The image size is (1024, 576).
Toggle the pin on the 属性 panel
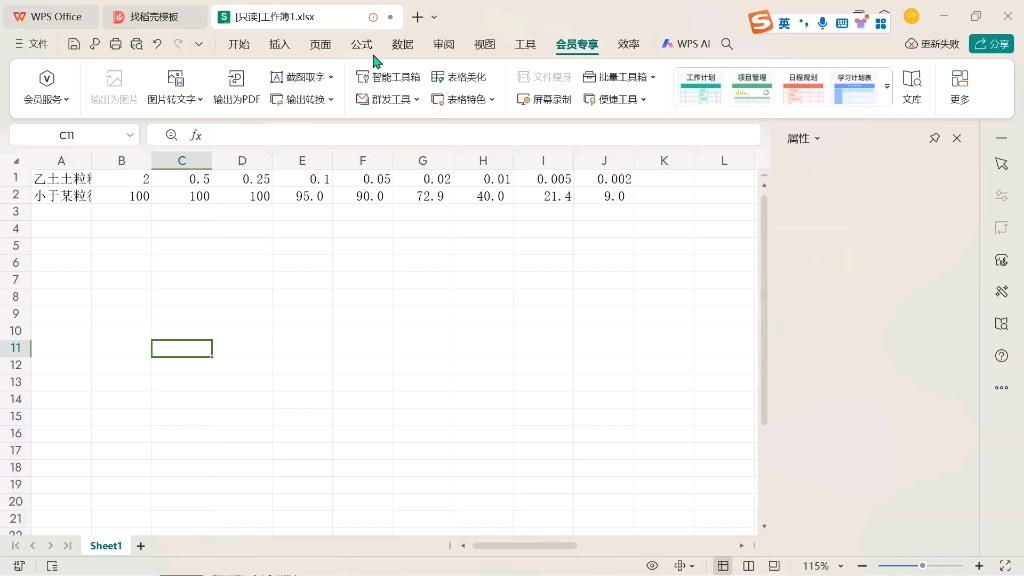[x=935, y=138]
